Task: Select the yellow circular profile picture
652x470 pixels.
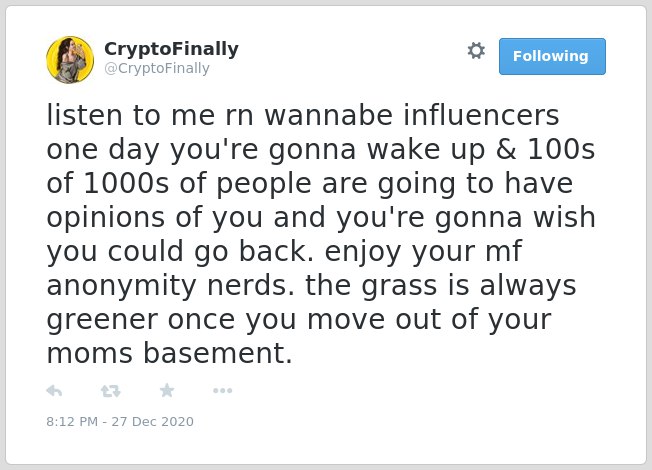Action: [x=70, y=60]
